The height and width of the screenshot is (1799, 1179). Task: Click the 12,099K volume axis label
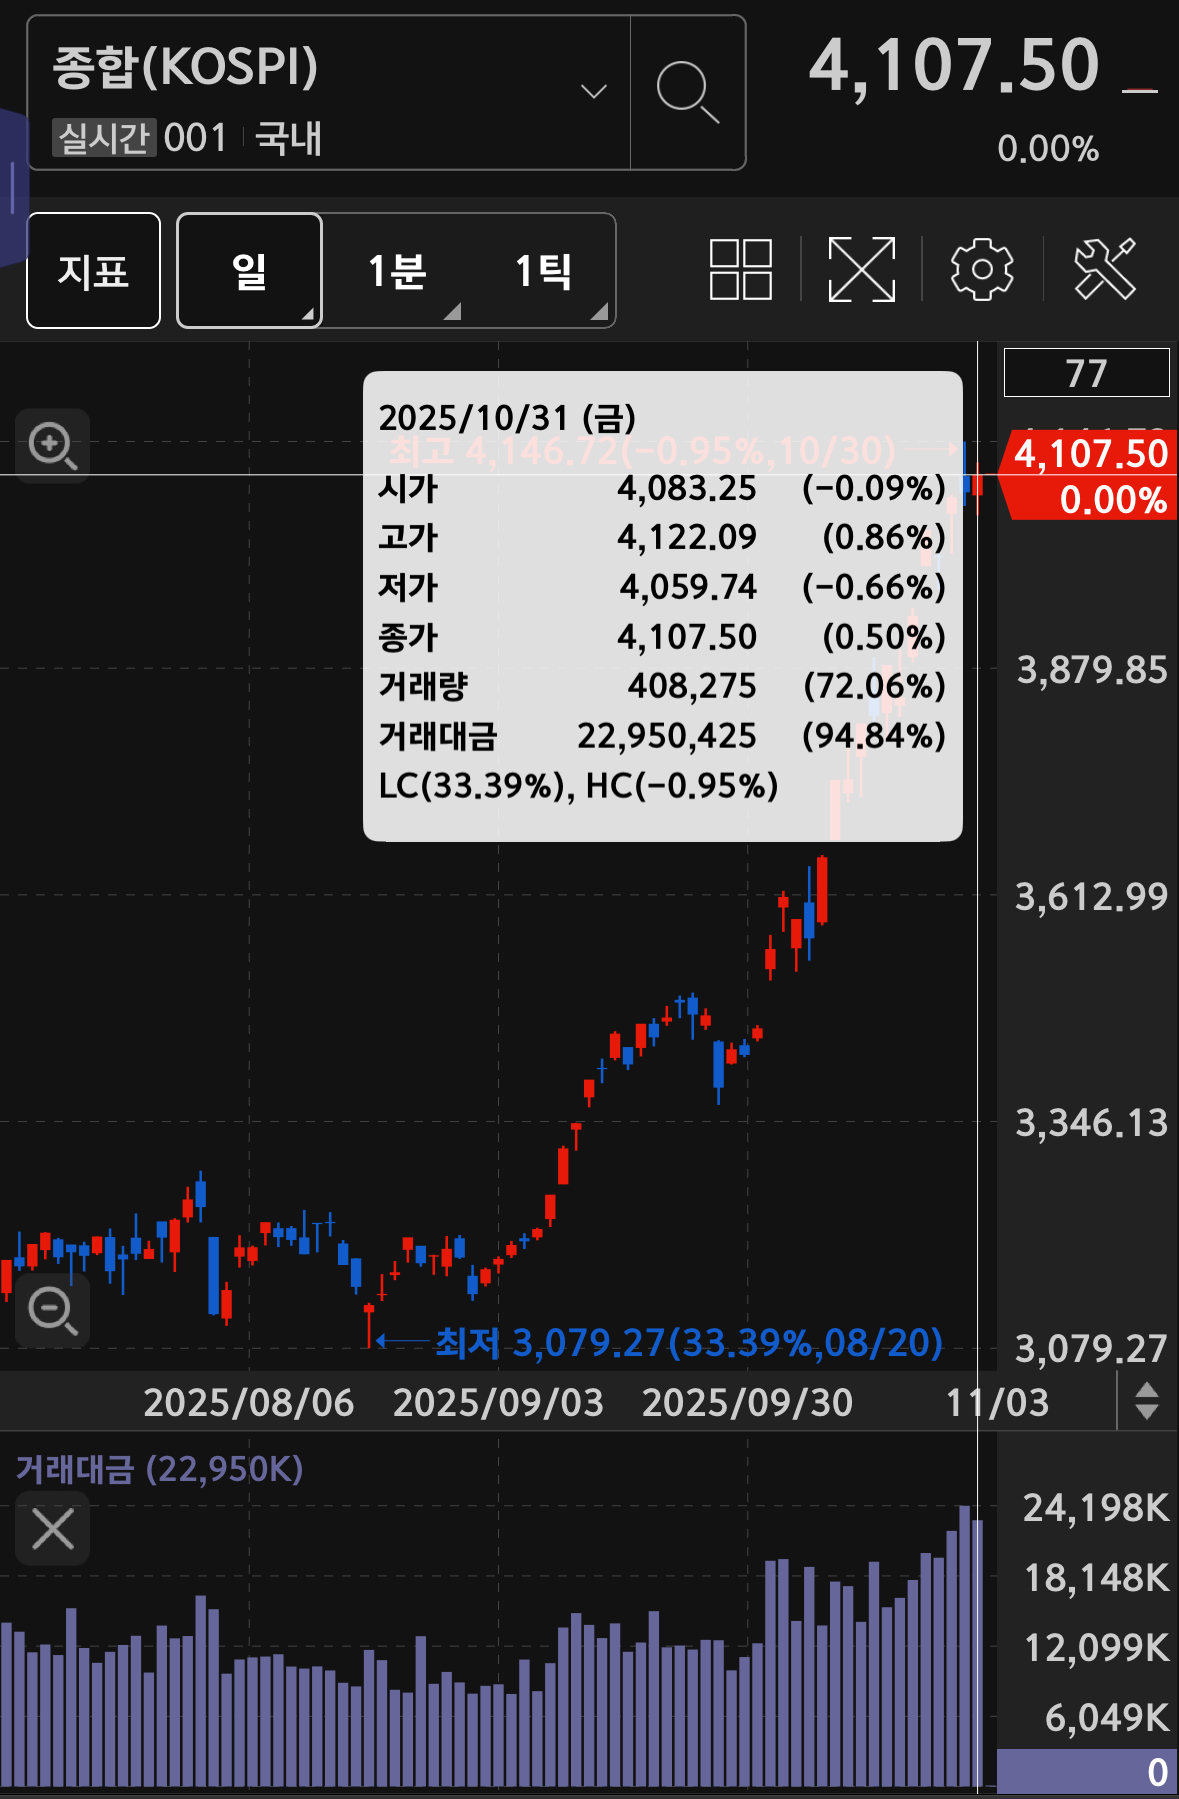pyautogui.click(x=1096, y=1647)
